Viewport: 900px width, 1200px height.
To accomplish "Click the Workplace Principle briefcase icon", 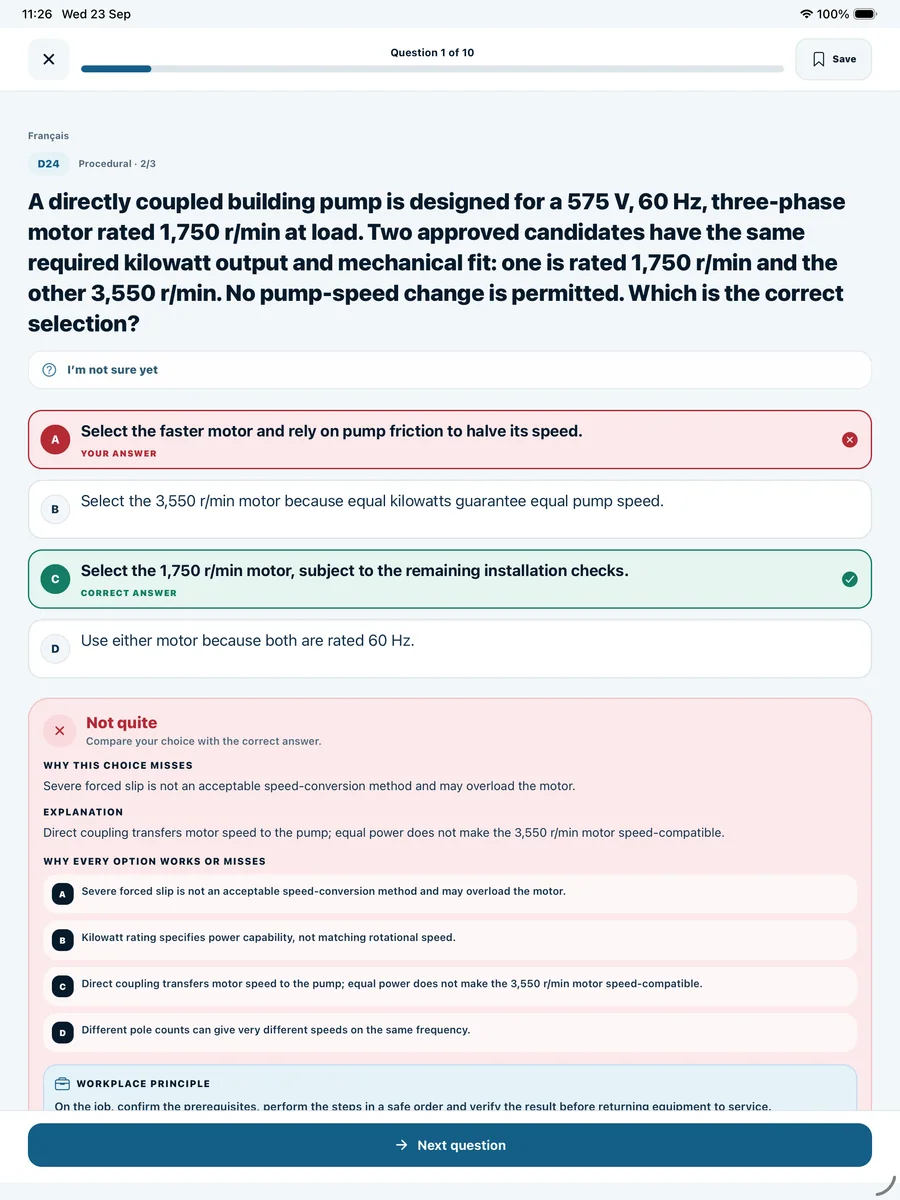I will pos(62,1084).
